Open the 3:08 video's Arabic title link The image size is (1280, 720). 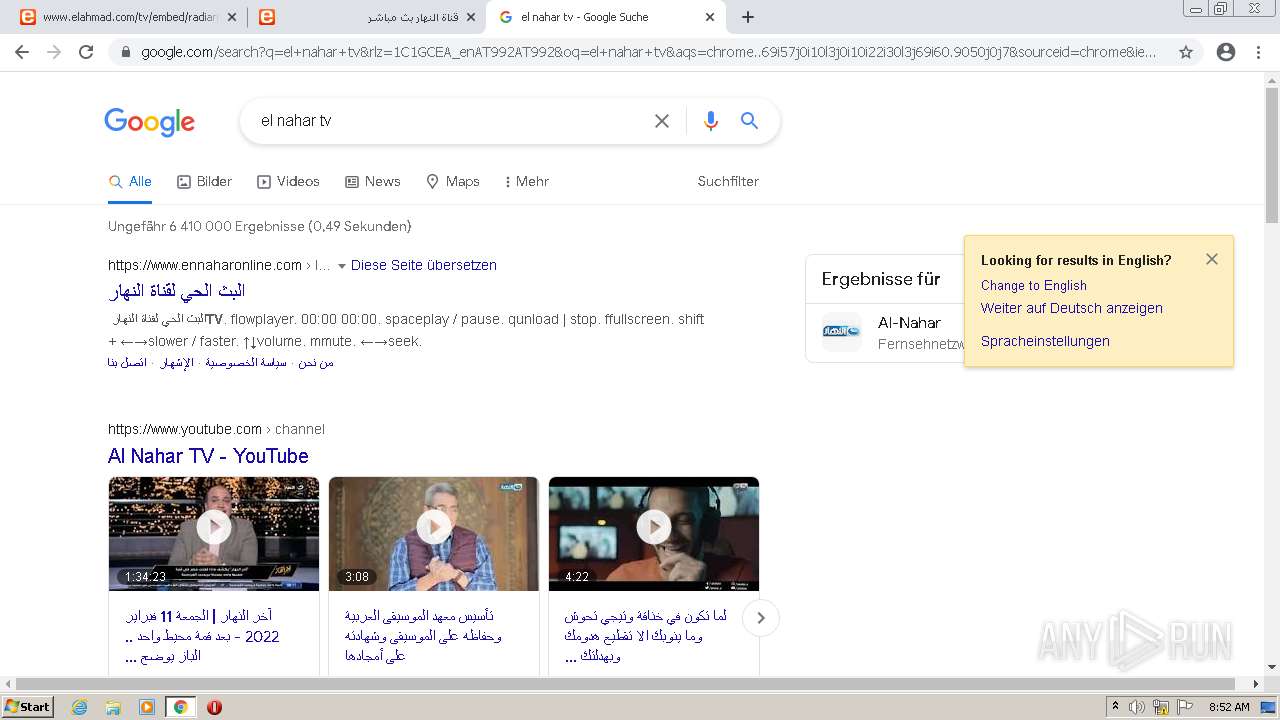[423, 636]
